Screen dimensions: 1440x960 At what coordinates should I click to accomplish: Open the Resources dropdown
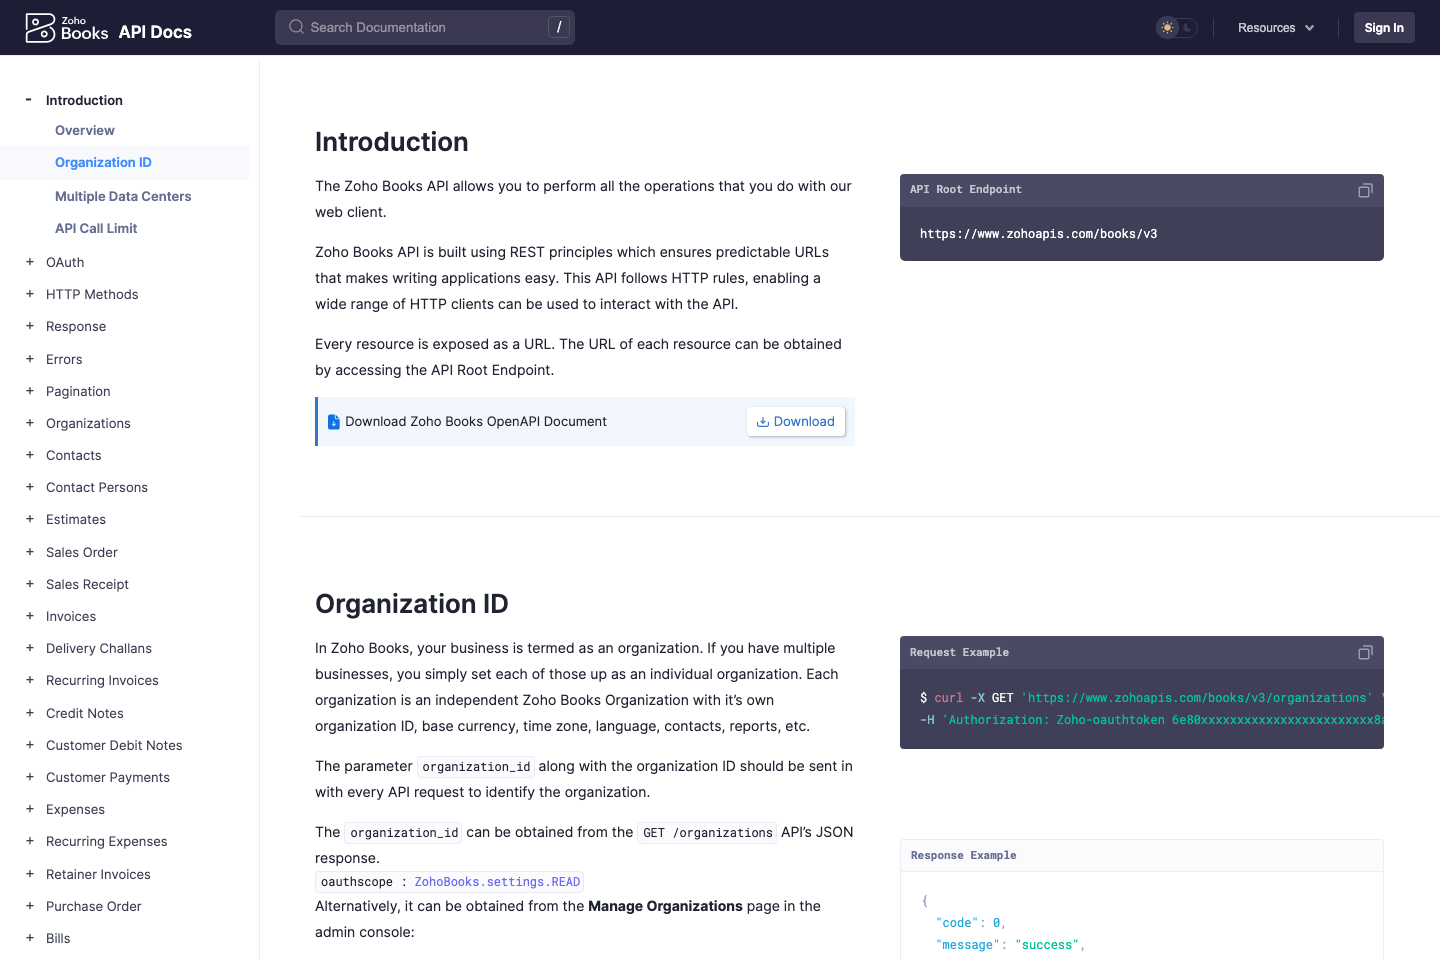coord(1276,27)
